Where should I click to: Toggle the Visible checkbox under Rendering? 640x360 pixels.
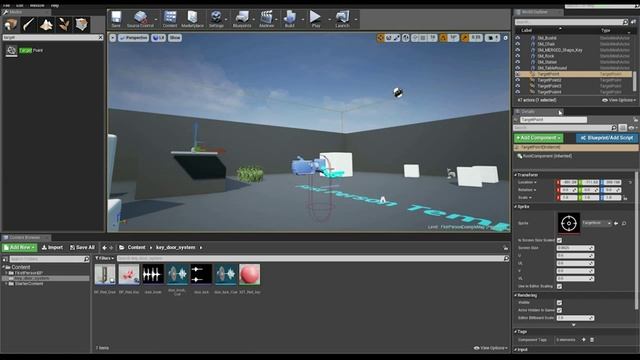click(x=559, y=302)
